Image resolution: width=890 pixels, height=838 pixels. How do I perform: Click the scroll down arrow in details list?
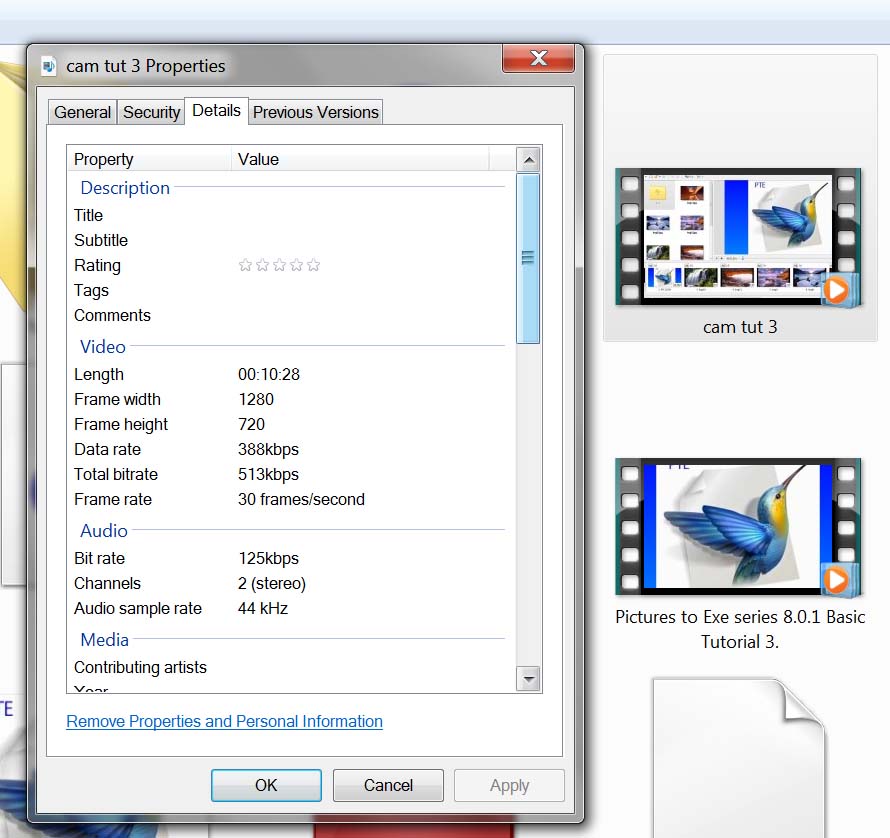tap(528, 678)
